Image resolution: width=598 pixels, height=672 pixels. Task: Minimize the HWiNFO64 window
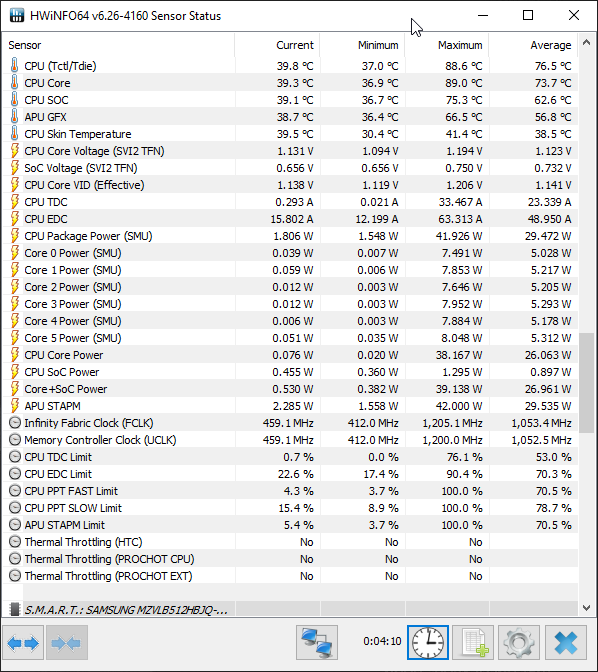tap(483, 15)
